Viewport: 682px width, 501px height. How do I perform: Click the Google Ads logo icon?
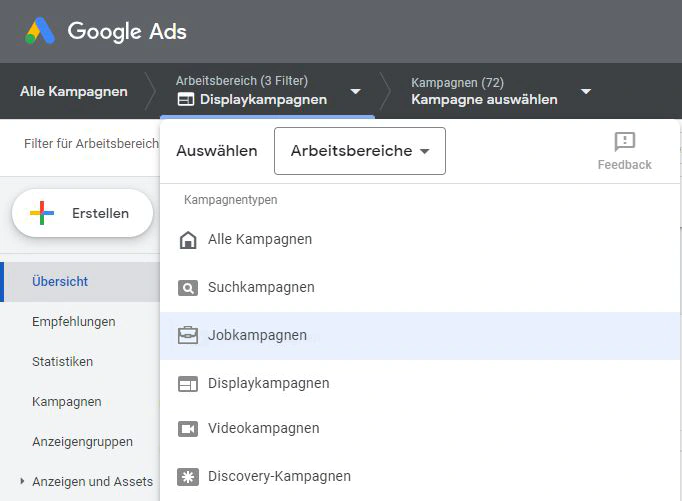[x=40, y=31]
